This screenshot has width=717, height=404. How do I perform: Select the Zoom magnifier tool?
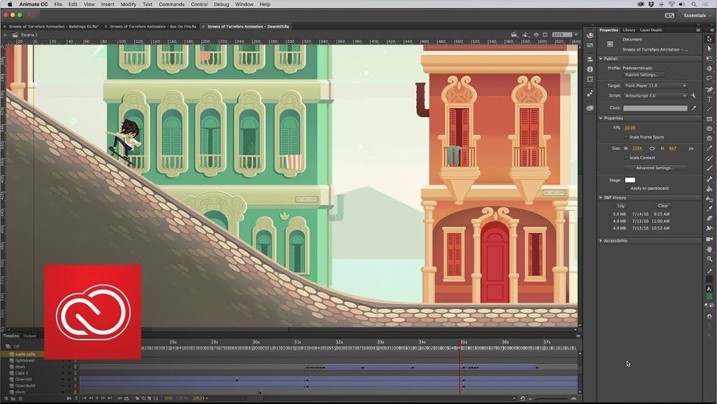point(709,259)
